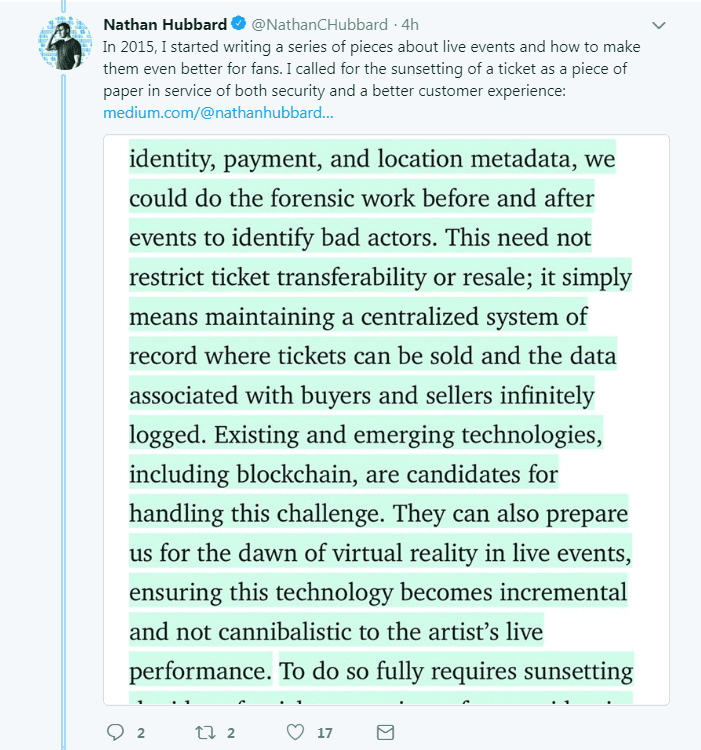Click 'To do so fully requires sunsetting' highlight
The height and width of the screenshot is (750, 701).
click(456, 671)
